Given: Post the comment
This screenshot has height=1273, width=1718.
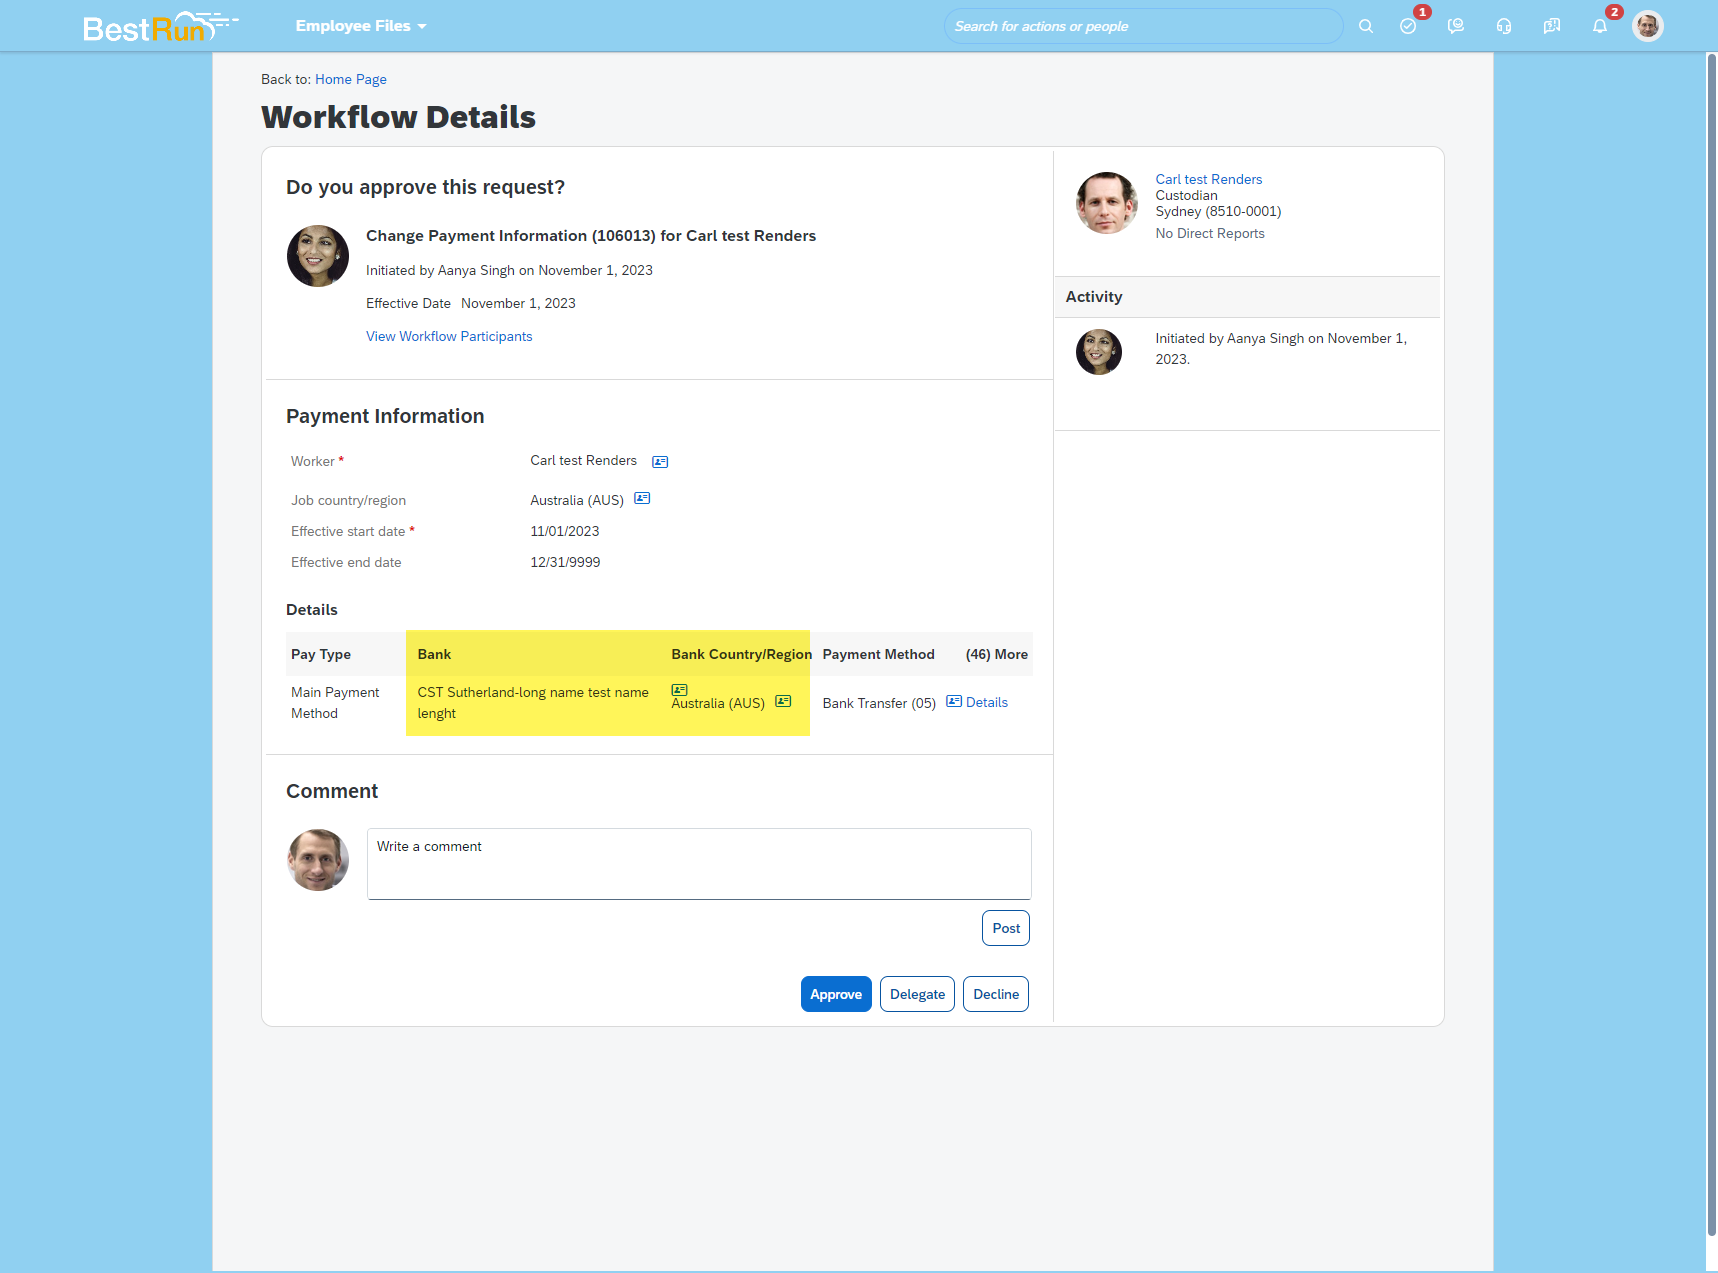Looking at the screenshot, I should point(1006,928).
